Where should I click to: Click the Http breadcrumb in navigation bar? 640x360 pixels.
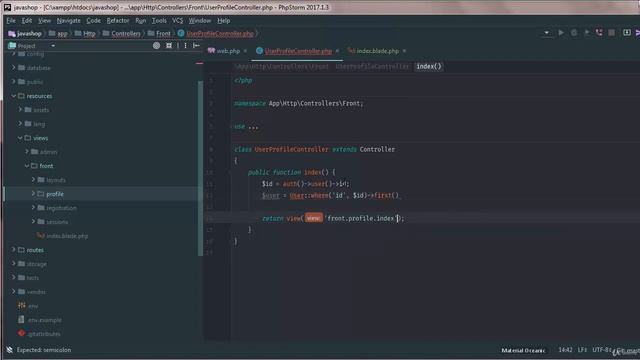(85, 33)
